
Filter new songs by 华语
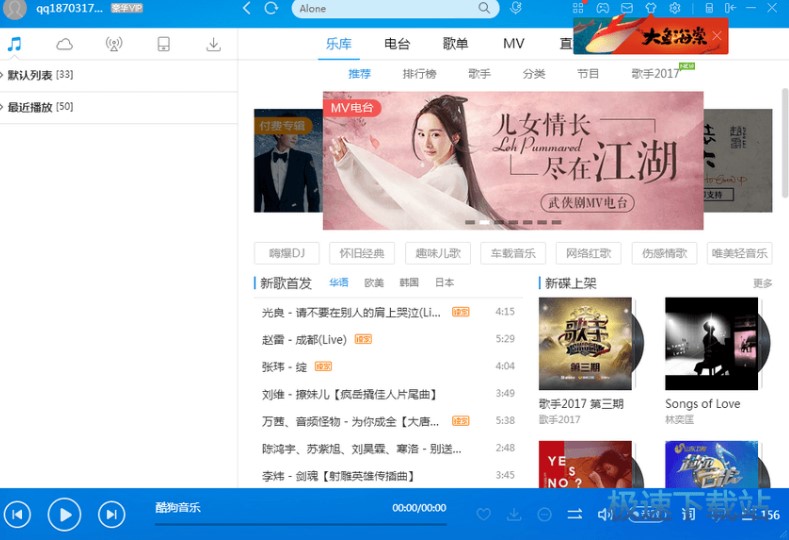pos(339,283)
